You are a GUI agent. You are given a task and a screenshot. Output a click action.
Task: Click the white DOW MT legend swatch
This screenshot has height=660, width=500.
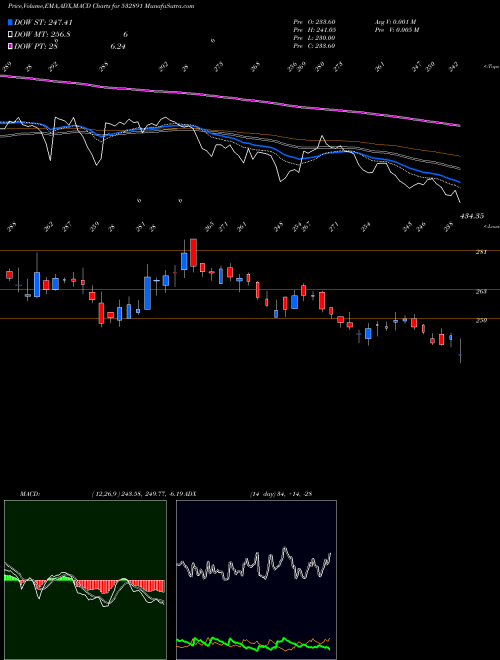click(10, 35)
